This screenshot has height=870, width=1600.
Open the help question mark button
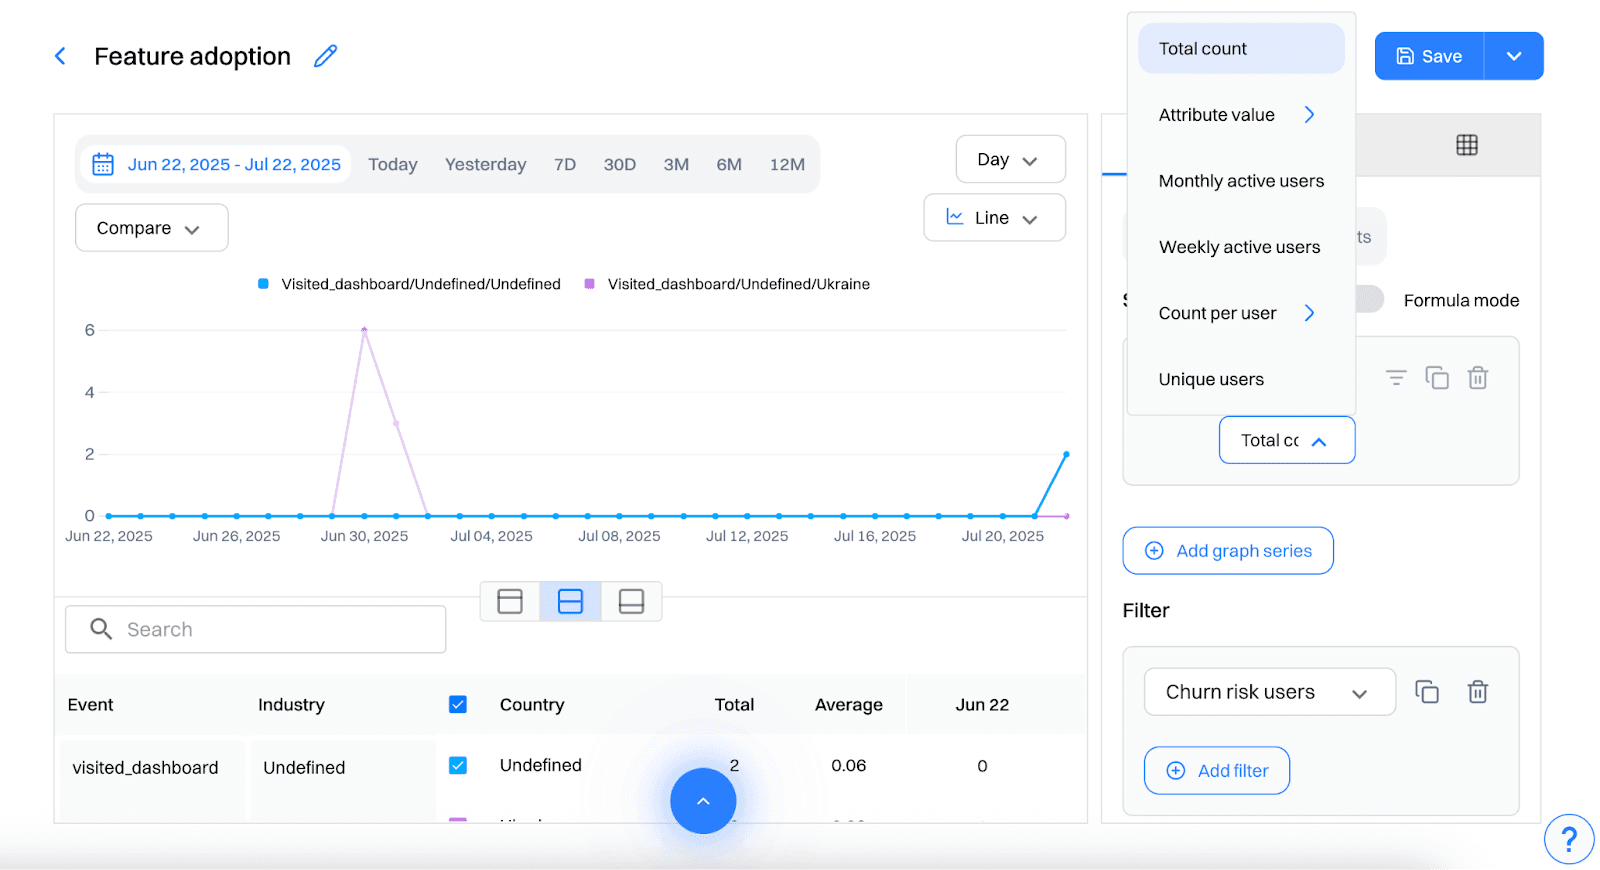pyautogui.click(x=1568, y=838)
